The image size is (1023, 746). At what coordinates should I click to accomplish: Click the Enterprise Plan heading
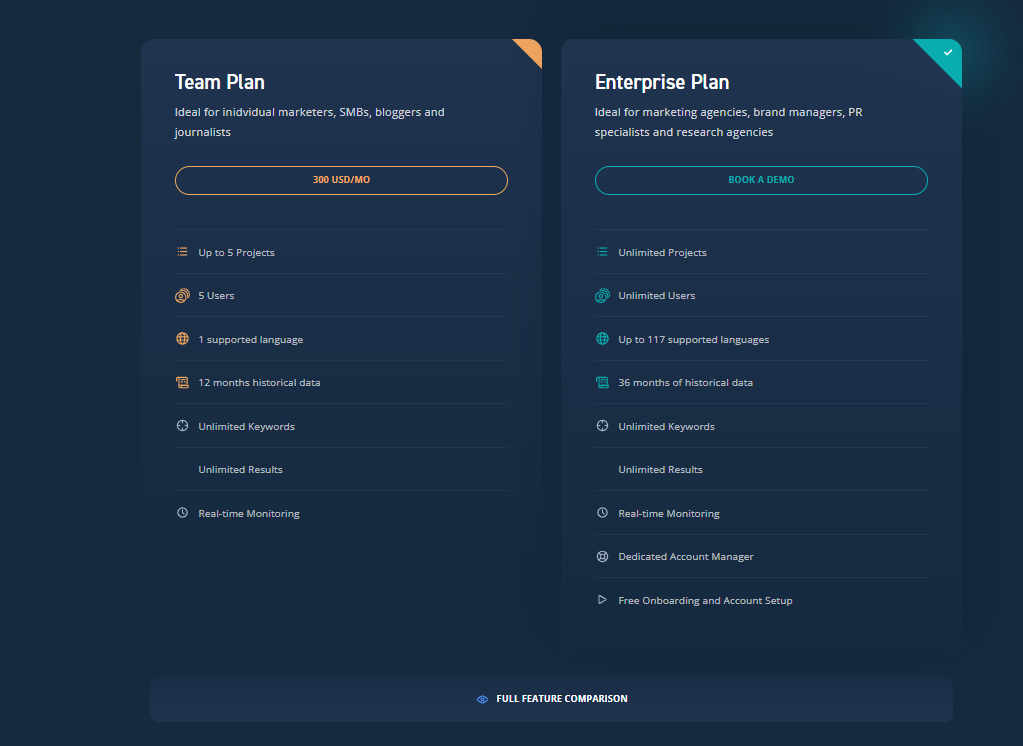point(662,82)
